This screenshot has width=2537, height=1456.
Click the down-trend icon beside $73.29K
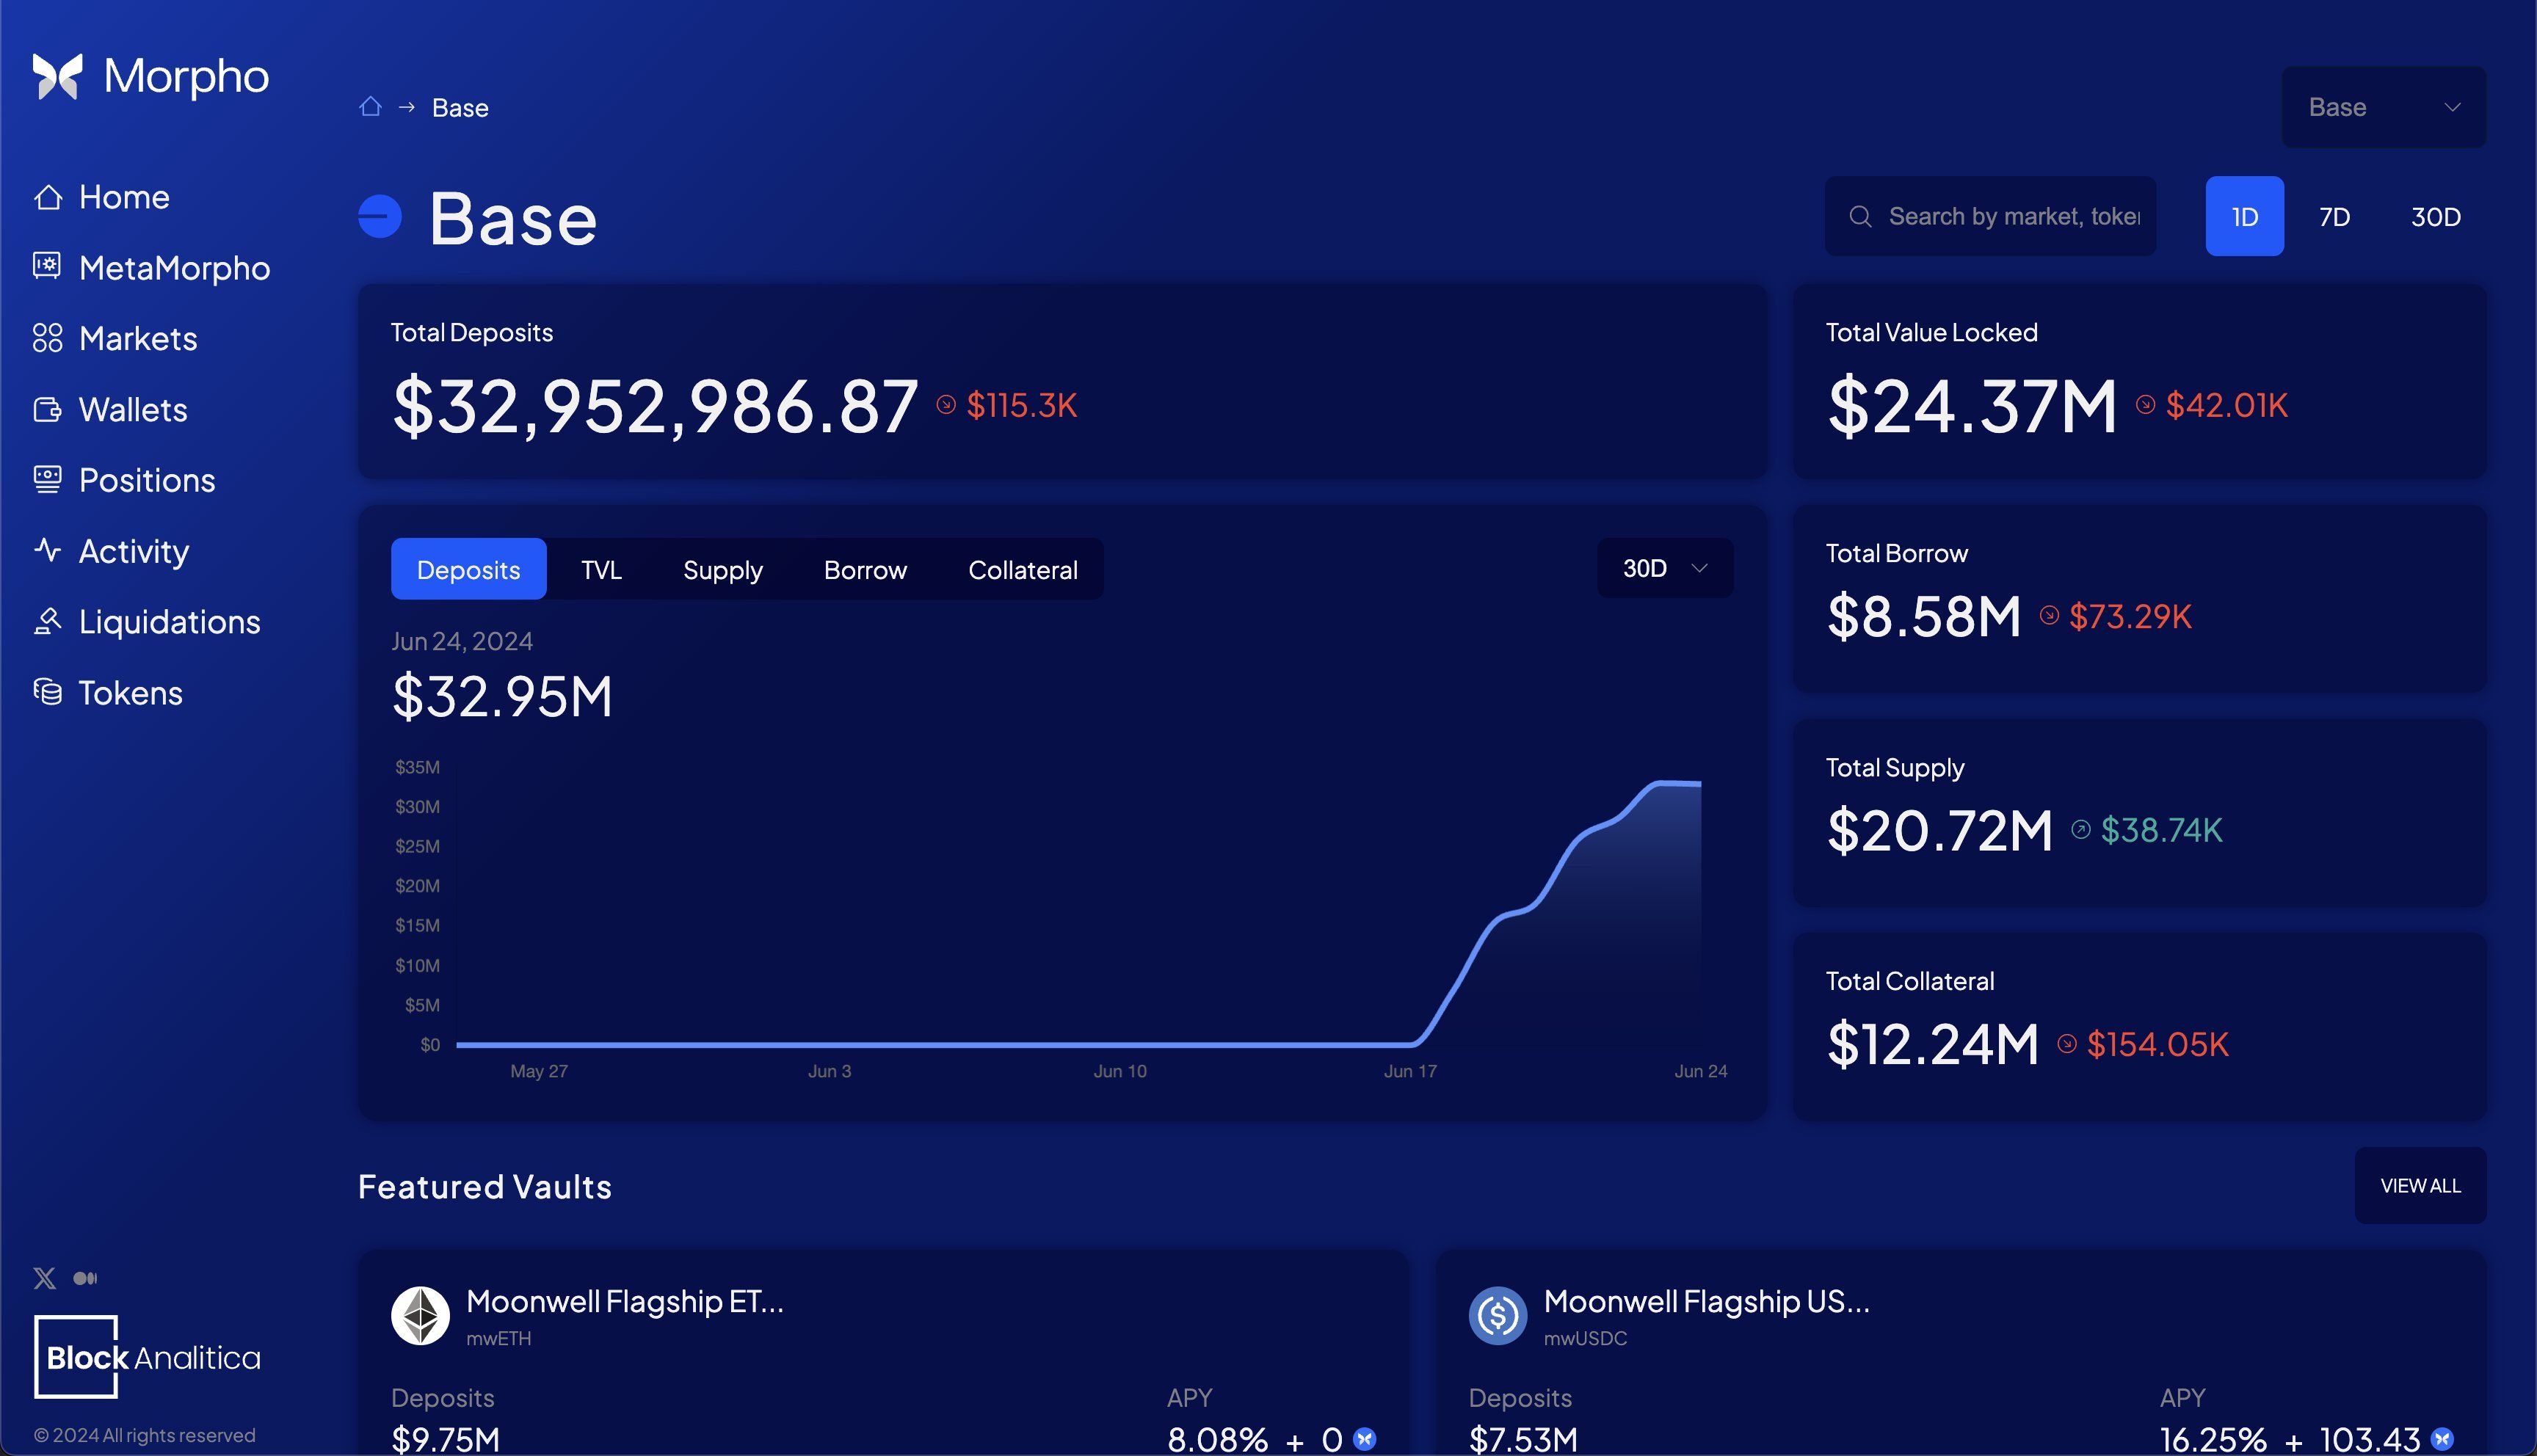[x=2049, y=615]
